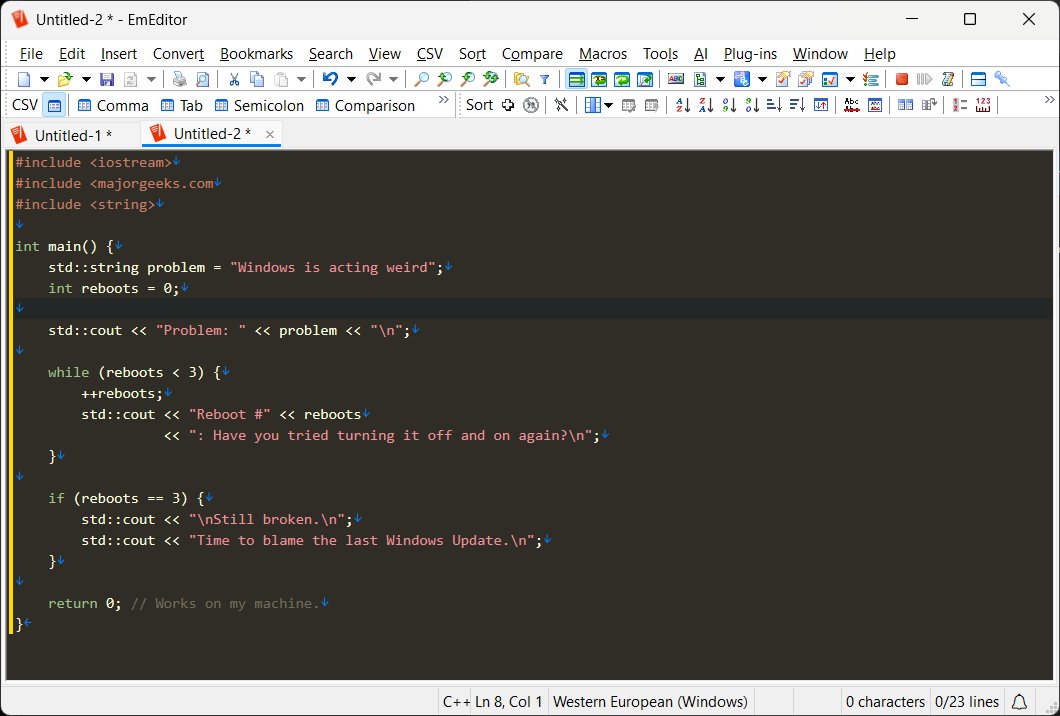This screenshot has height=716, width=1060.
Task: Expand the Redo history dropdown arrow
Action: (x=393, y=79)
